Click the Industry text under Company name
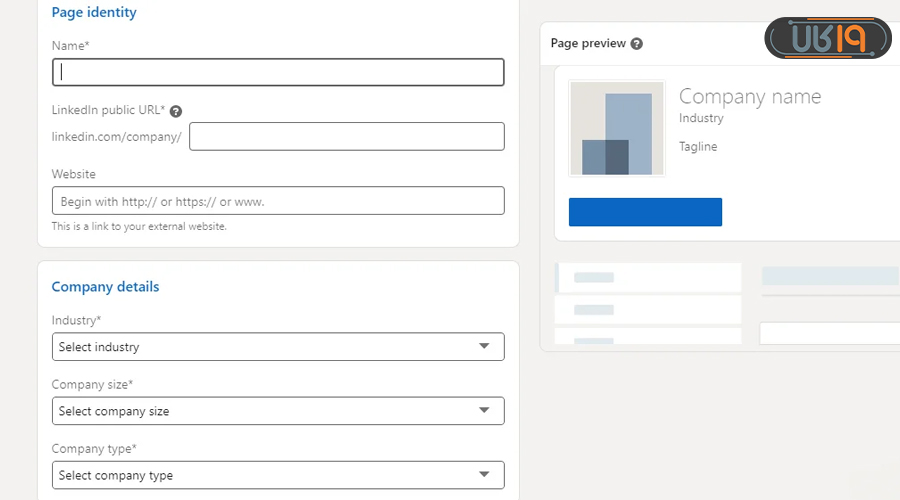900x500 pixels. (701, 118)
